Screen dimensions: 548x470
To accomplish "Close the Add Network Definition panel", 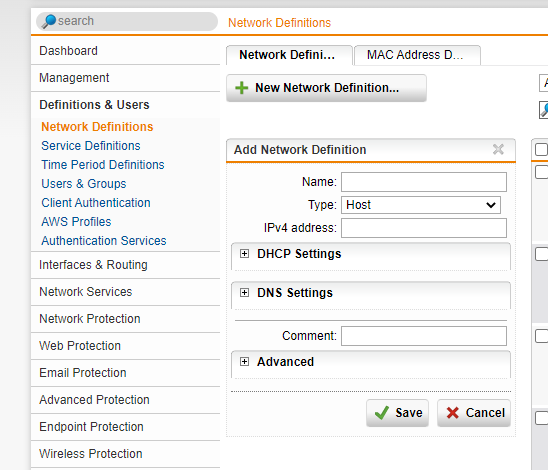I will pos(498,150).
